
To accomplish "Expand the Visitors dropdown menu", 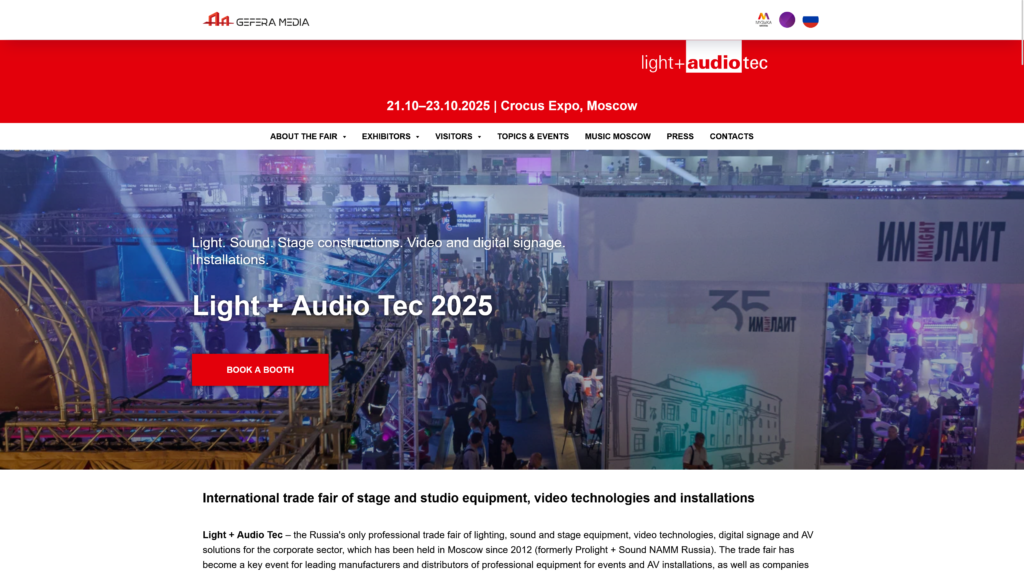I will 458,136.
